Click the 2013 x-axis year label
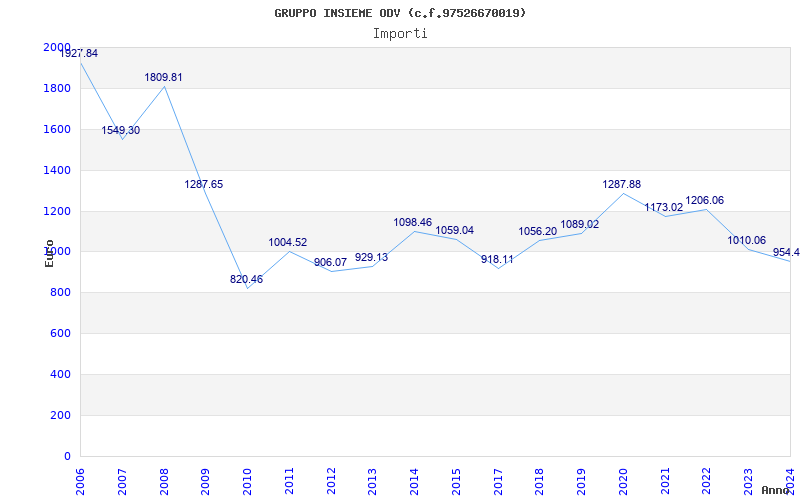800x500 pixels. click(373, 482)
